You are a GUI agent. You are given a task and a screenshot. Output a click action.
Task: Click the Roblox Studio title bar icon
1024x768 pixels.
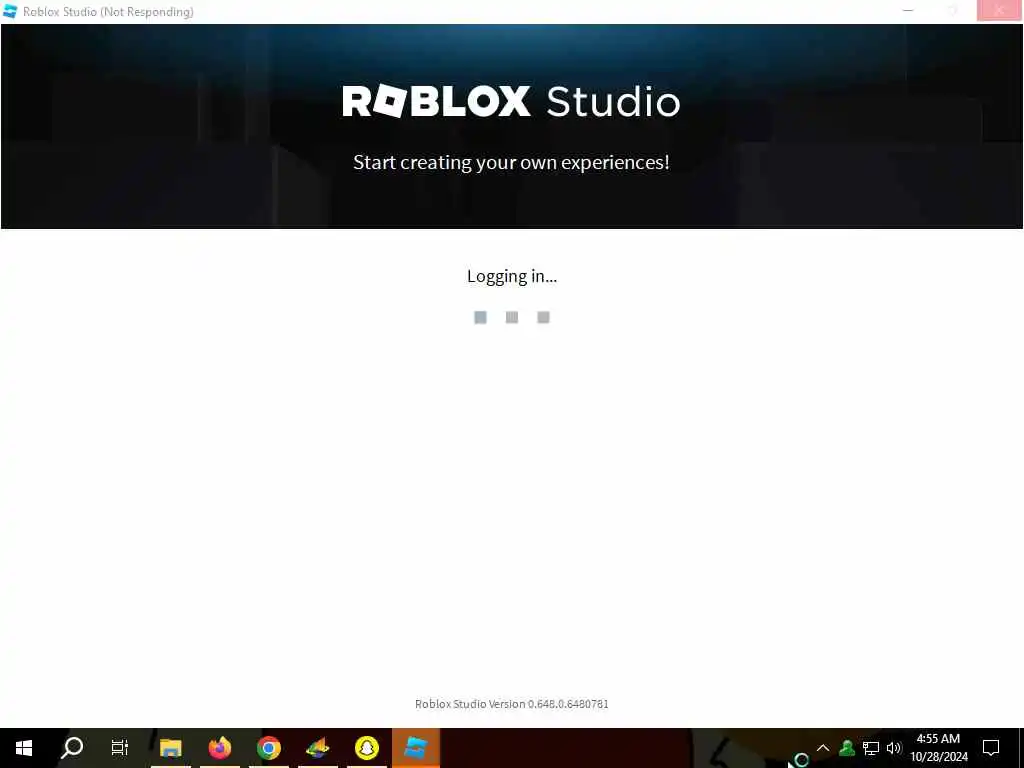(x=10, y=11)
